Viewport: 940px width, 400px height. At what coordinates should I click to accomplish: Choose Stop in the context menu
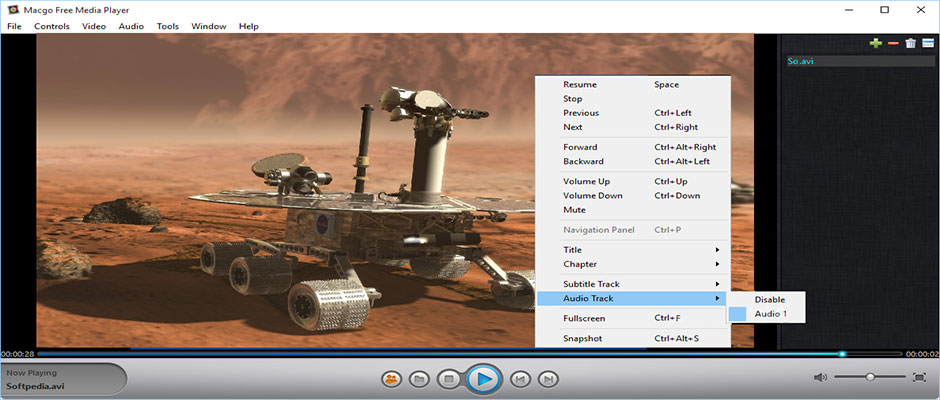pyautogui.click(x=632, y=99)
